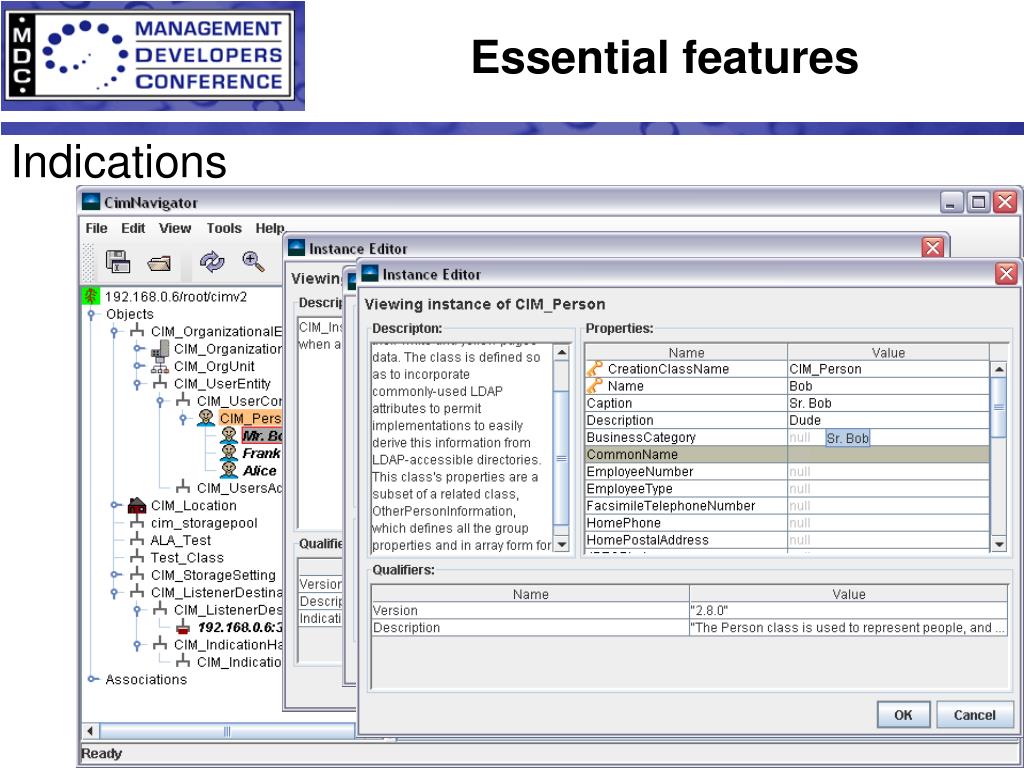Expand the Associations tree node
1024x768 pixels.
click(x=94, y=679)
